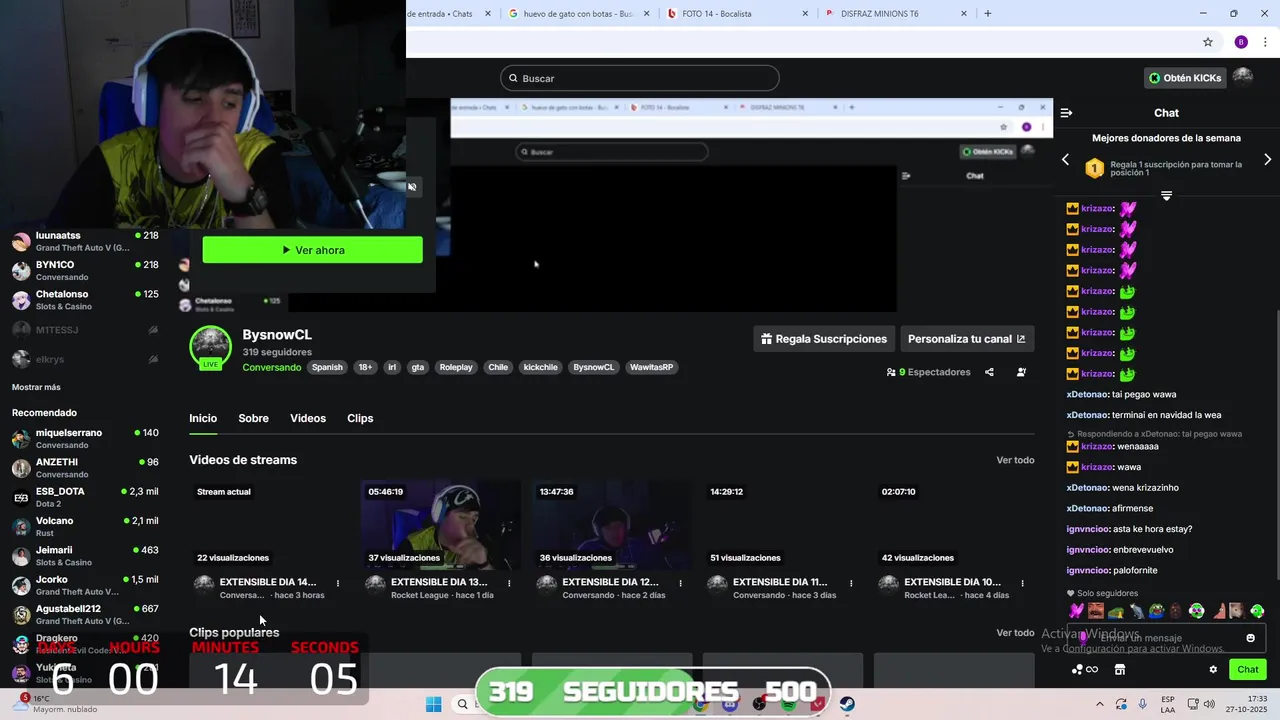Open the emoji picker in message box

(1250, 638)
